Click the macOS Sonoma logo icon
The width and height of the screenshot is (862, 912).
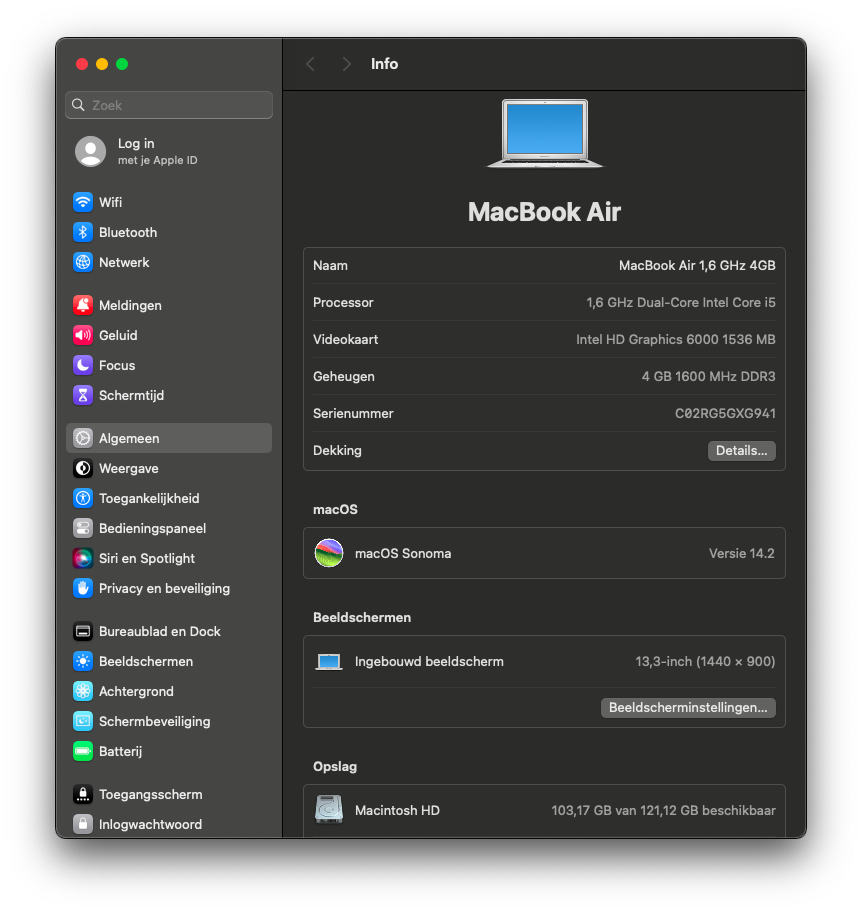[x=329, y=553]
